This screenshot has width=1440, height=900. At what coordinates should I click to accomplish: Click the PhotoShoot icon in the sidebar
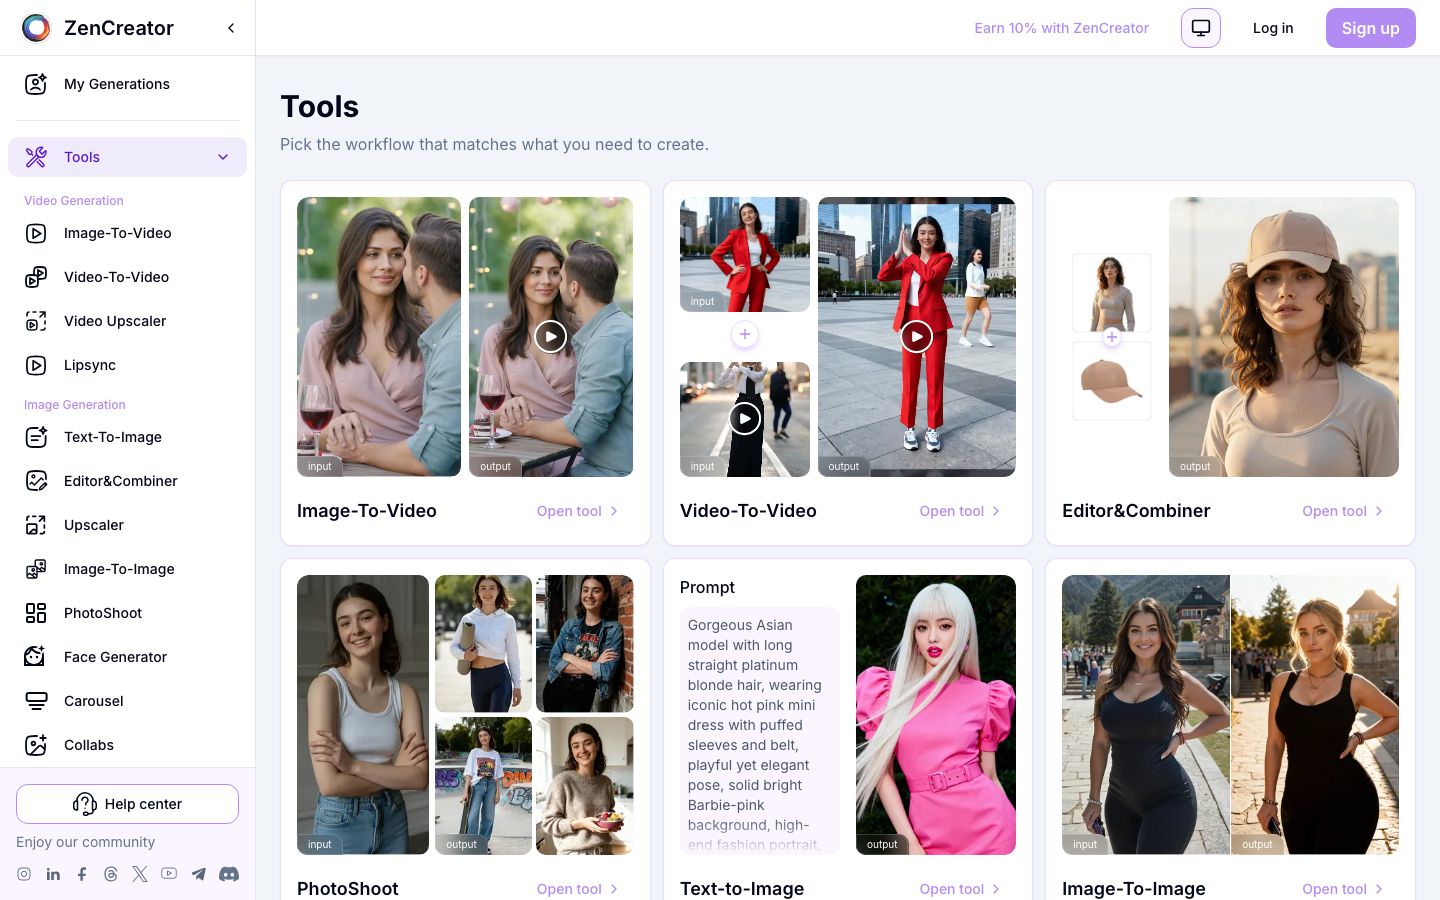(x=37, y=613)
